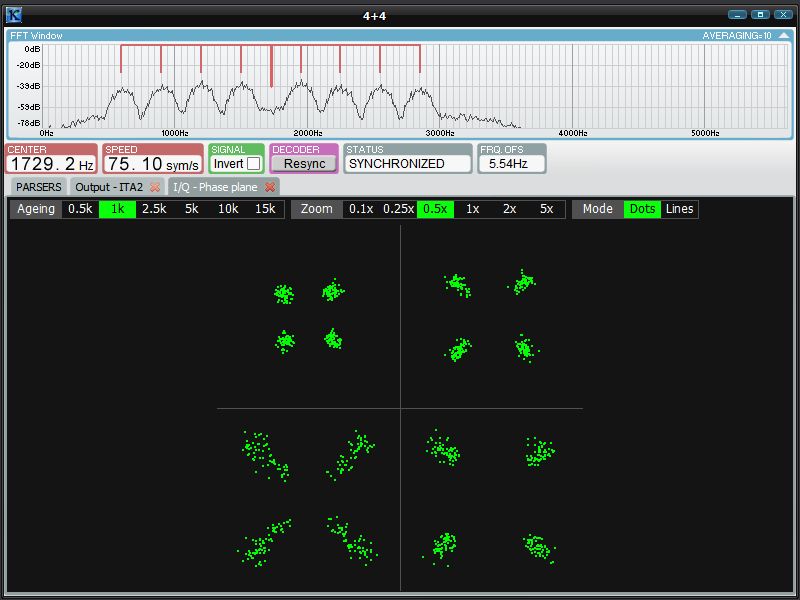Click the app logo icon in title bar
This screenshot has width=800, height=600.
tap(14, 14)
